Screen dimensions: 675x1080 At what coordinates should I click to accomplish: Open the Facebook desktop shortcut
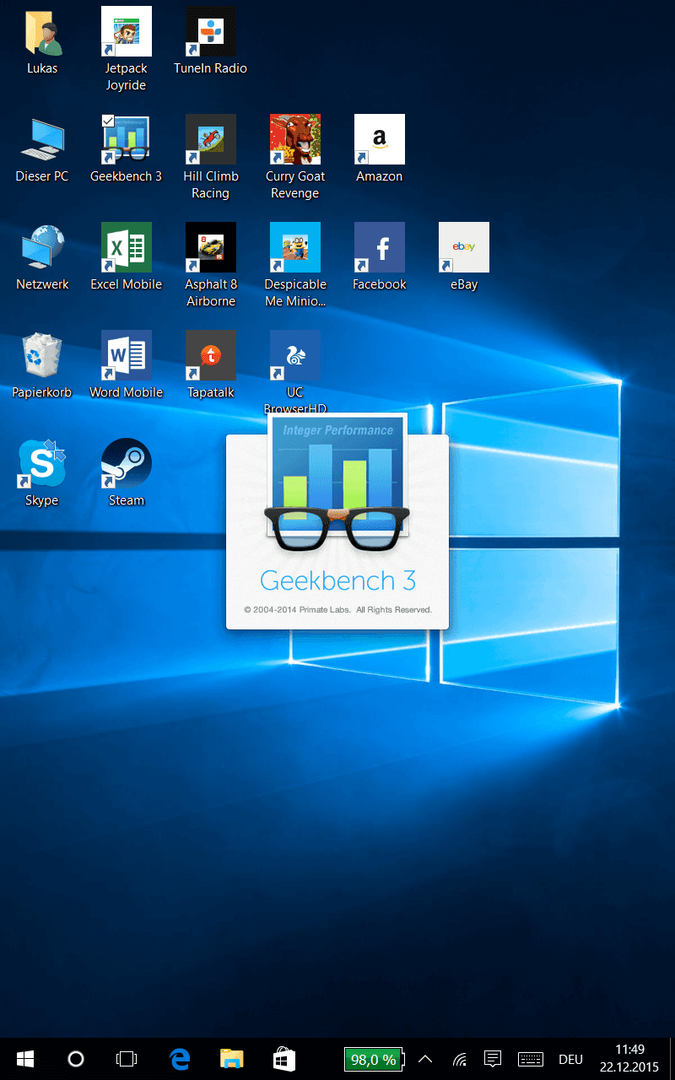click(379, 247)
